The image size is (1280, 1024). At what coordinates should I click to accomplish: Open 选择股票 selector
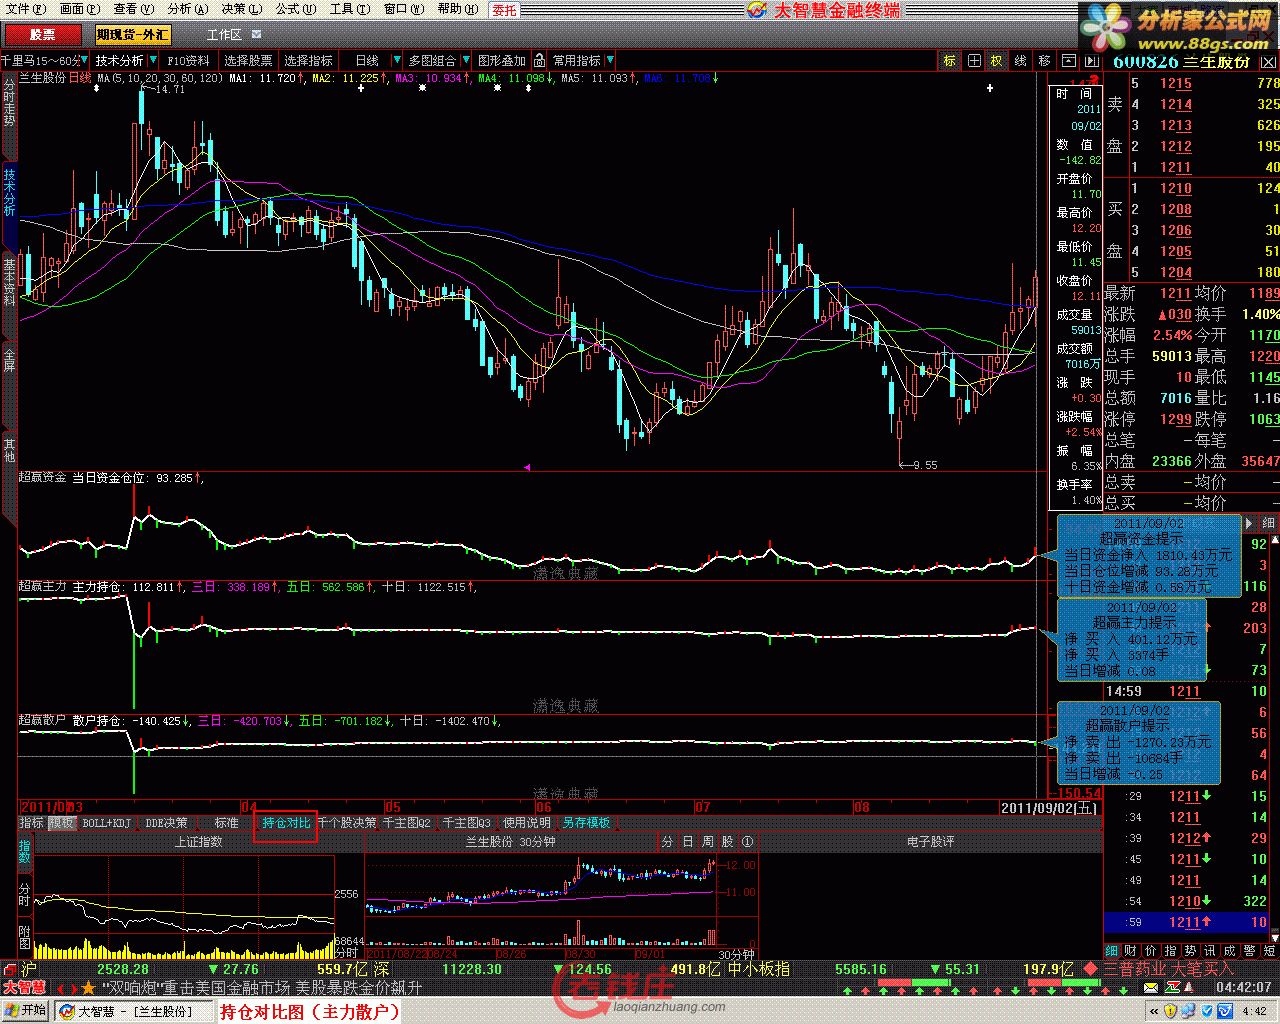(x=248, y=61)
